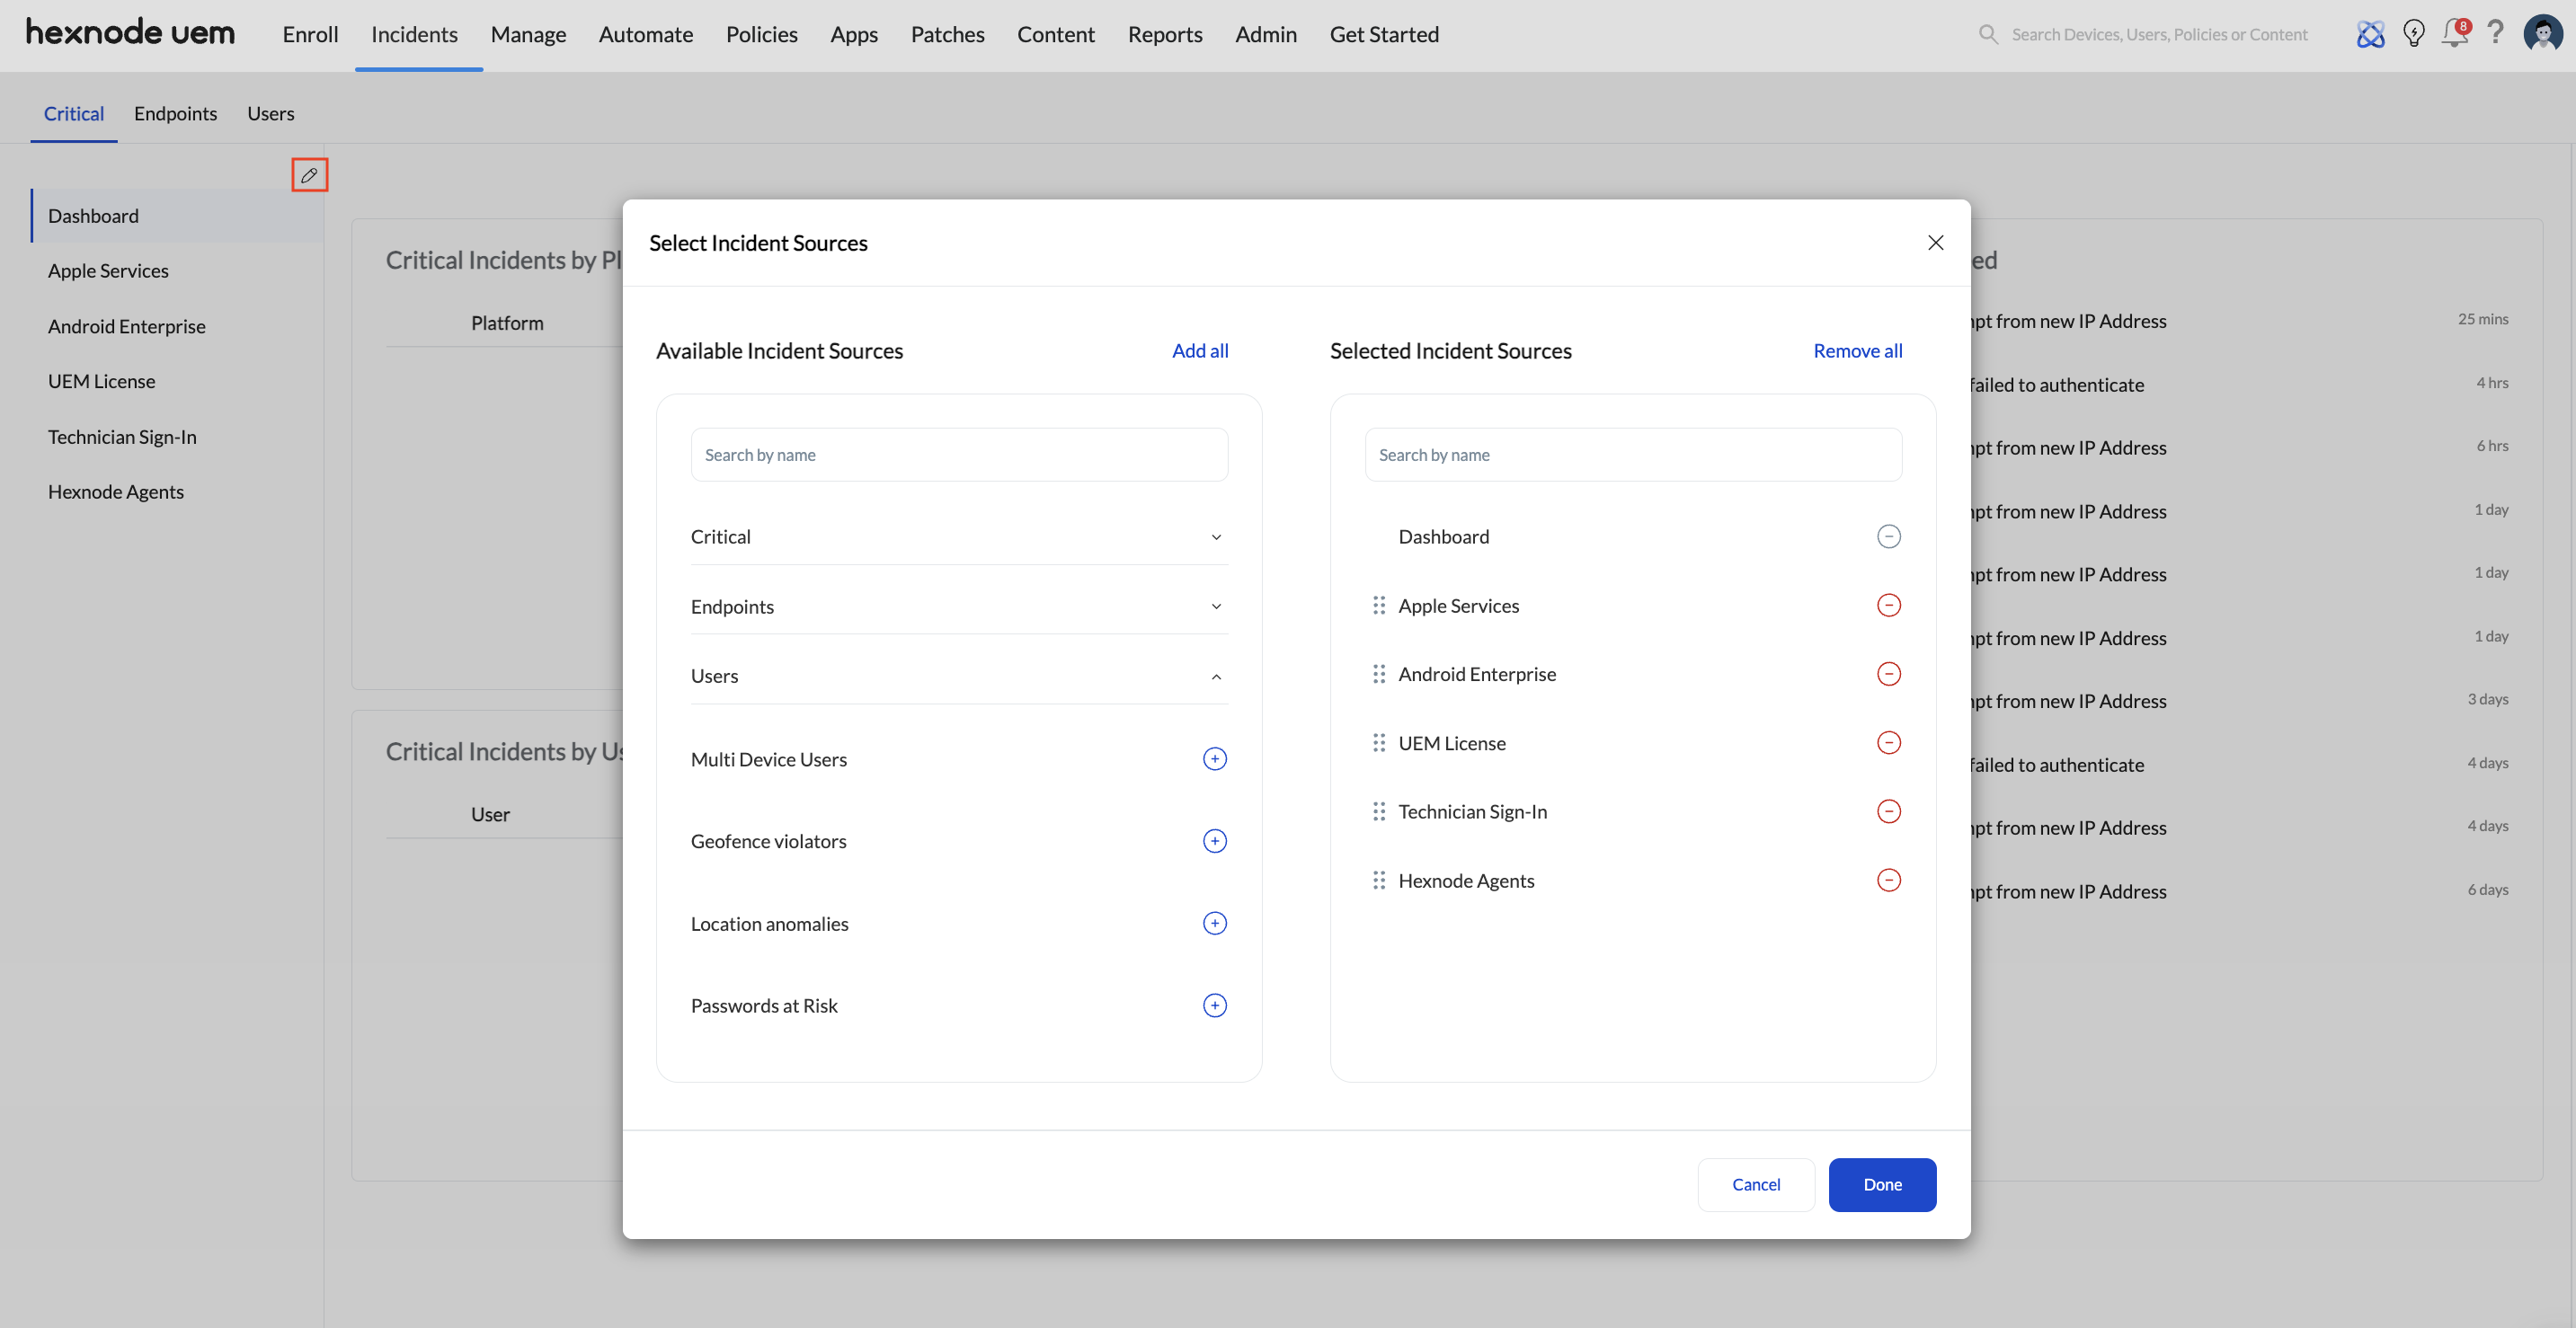Open the Get Started menu
The height and width of the screenshot is (1328, 2576).
(x=1383, y=34)
